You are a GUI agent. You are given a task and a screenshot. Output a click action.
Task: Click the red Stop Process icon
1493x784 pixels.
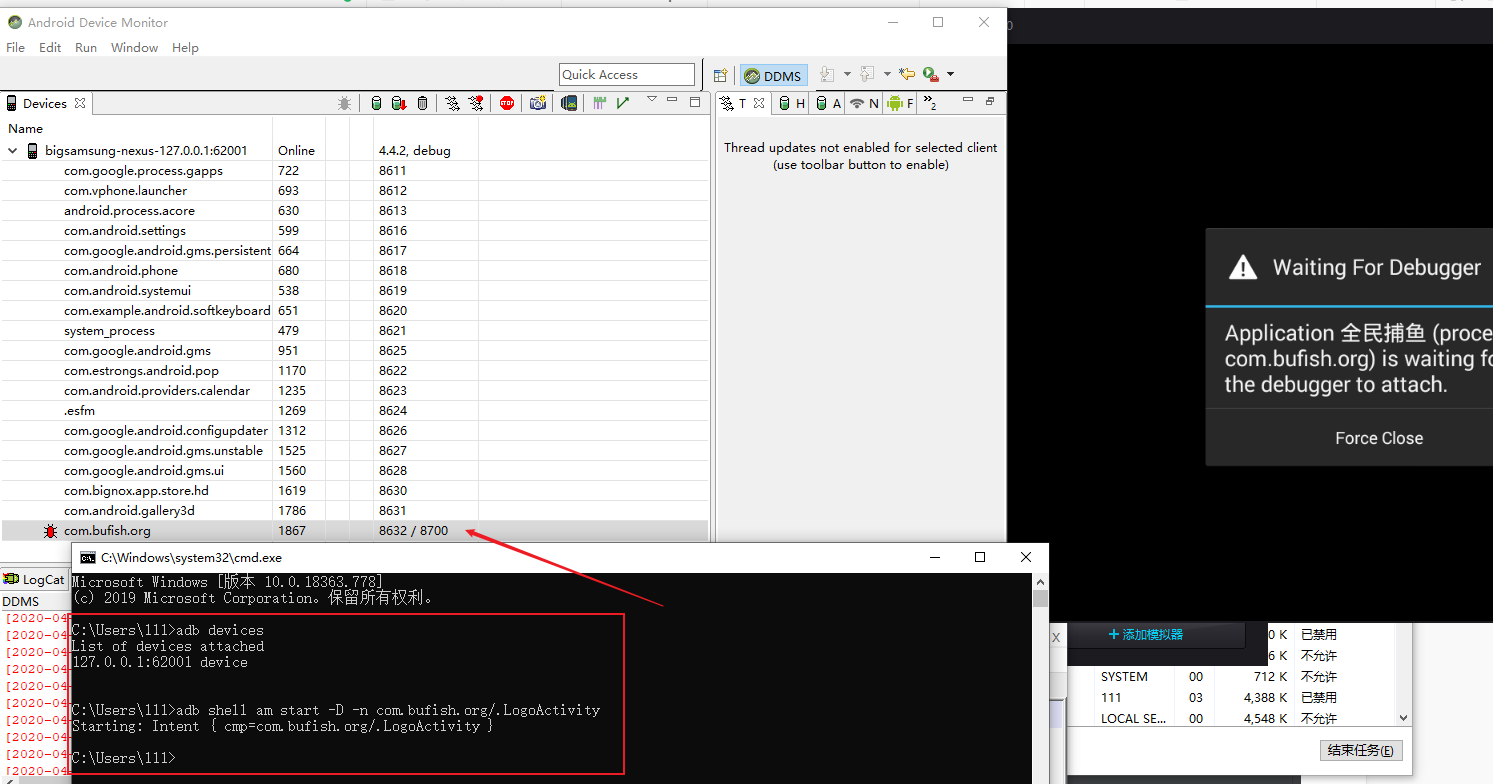pyautogui.click(x=507, y=103)
